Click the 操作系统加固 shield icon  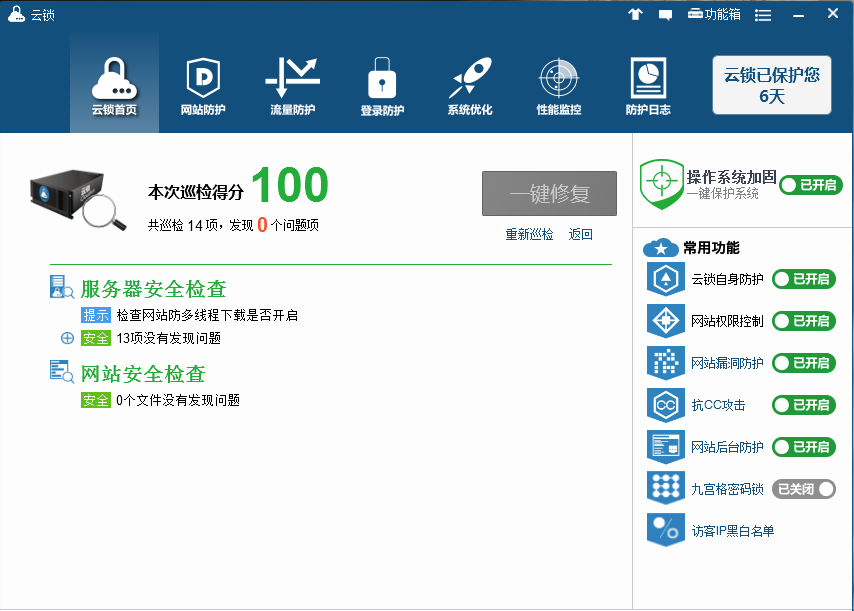click(661, 184)
